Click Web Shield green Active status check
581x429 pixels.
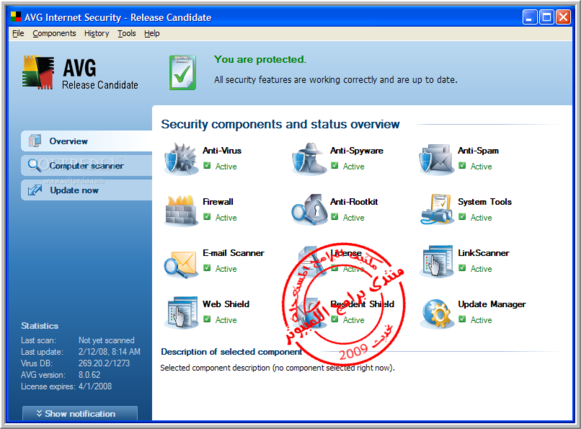[x=207, y=319]
